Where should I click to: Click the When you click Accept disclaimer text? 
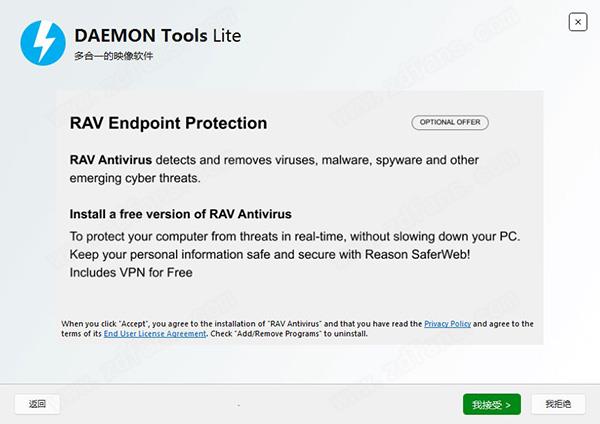297,329
